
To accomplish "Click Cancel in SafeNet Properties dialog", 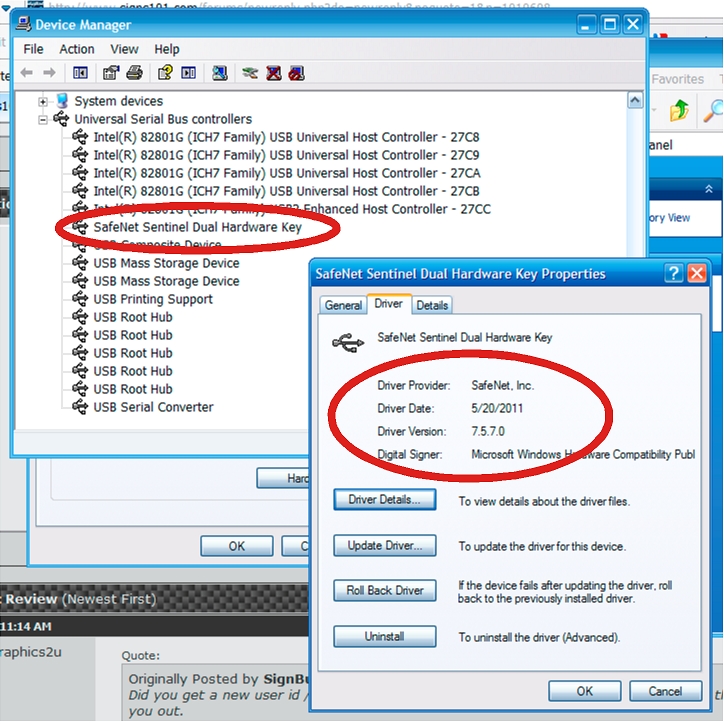I will (665, 691).
